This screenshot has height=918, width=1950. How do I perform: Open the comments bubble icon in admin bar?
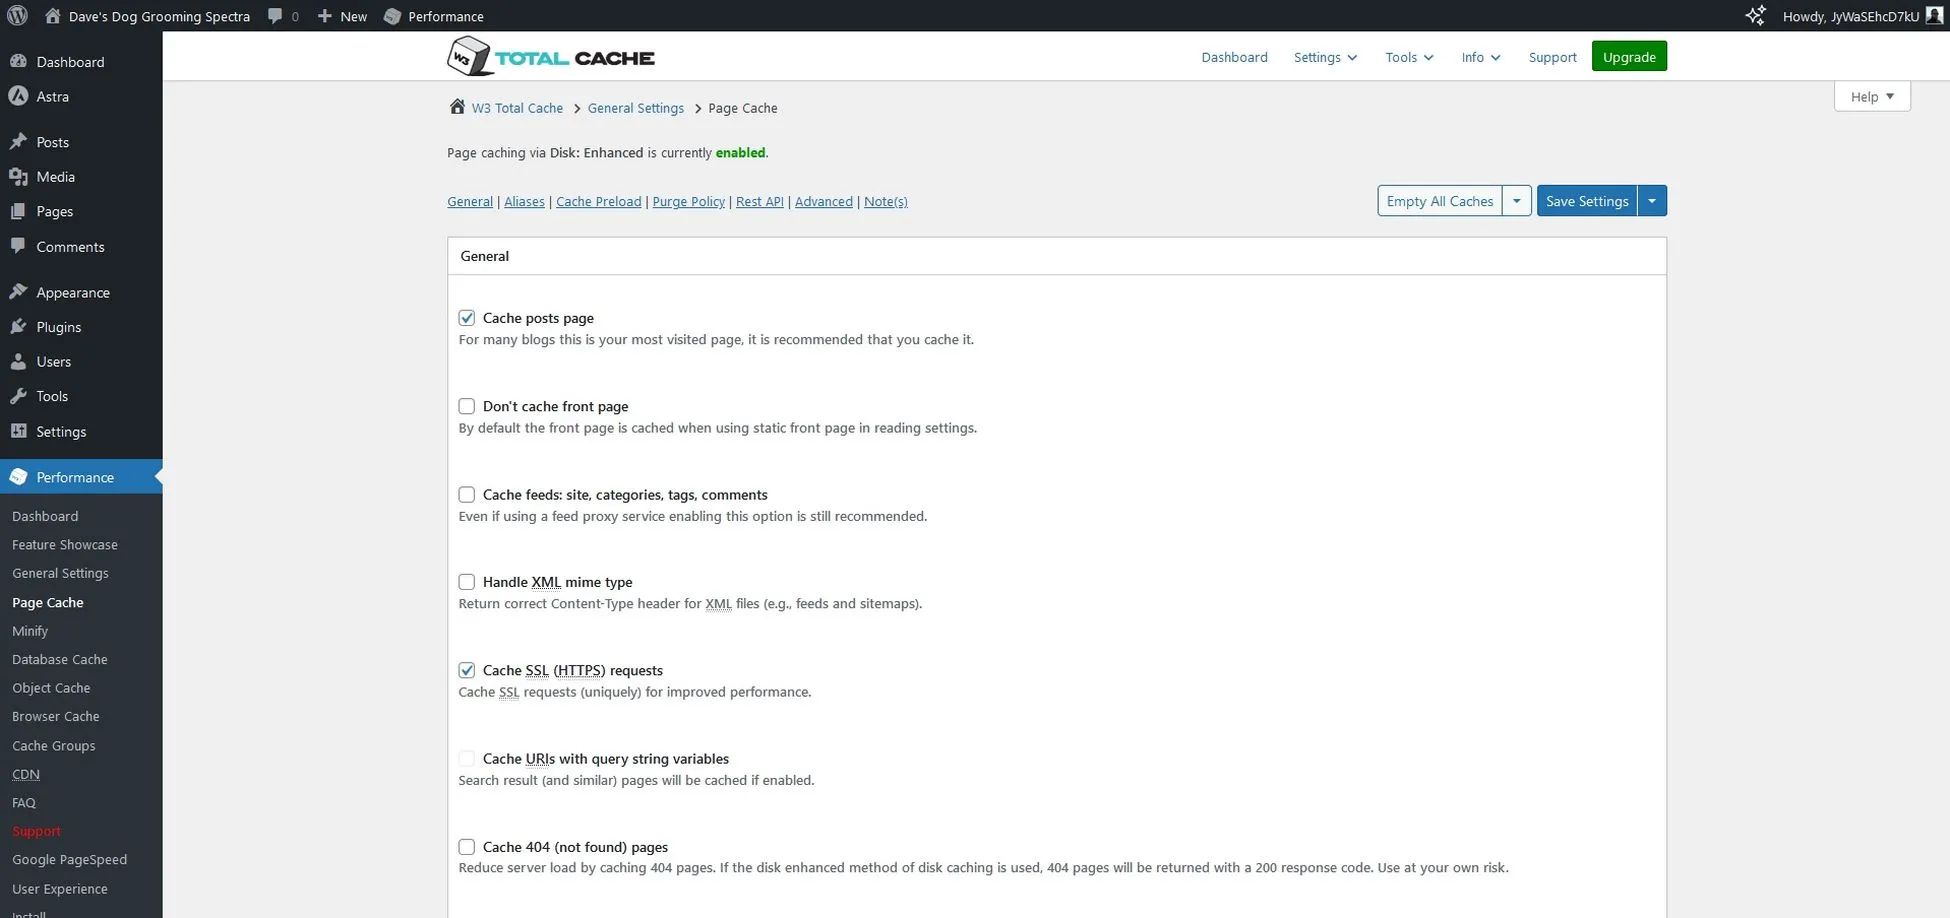point(275,16)
